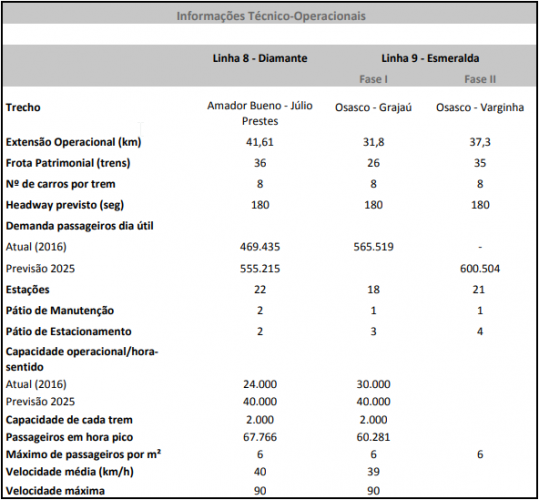Click the Osasco - Grajaú cell
The image size is (539, 500).
click(373, 107)
